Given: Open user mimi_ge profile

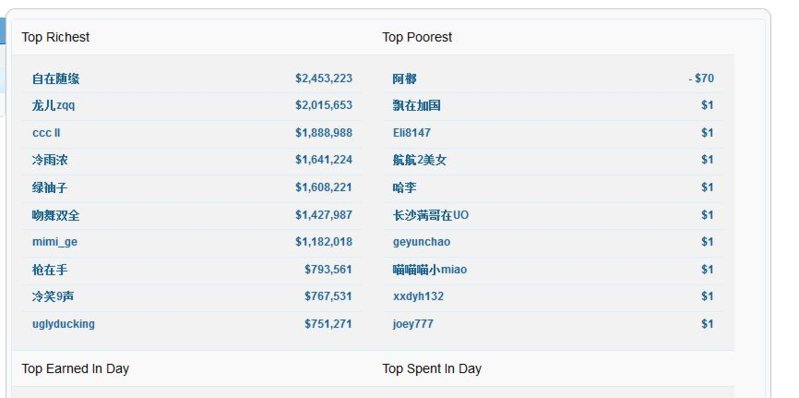Looking at the screenshot, I should click(x=55, y=242).
